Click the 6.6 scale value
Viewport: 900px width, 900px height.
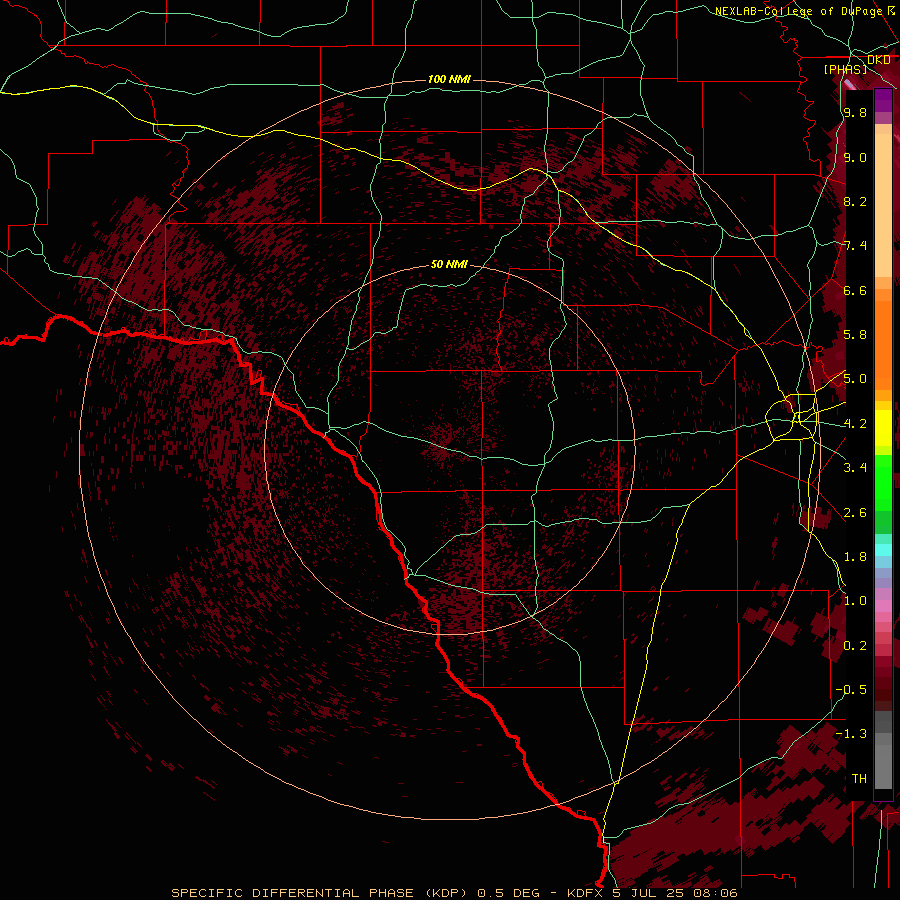pos(855,290)
